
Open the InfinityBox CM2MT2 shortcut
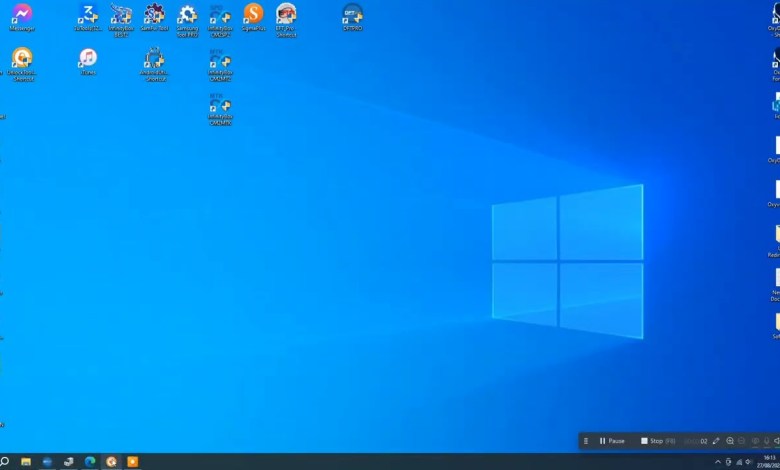pyautogui.click(x=220, y=60)
